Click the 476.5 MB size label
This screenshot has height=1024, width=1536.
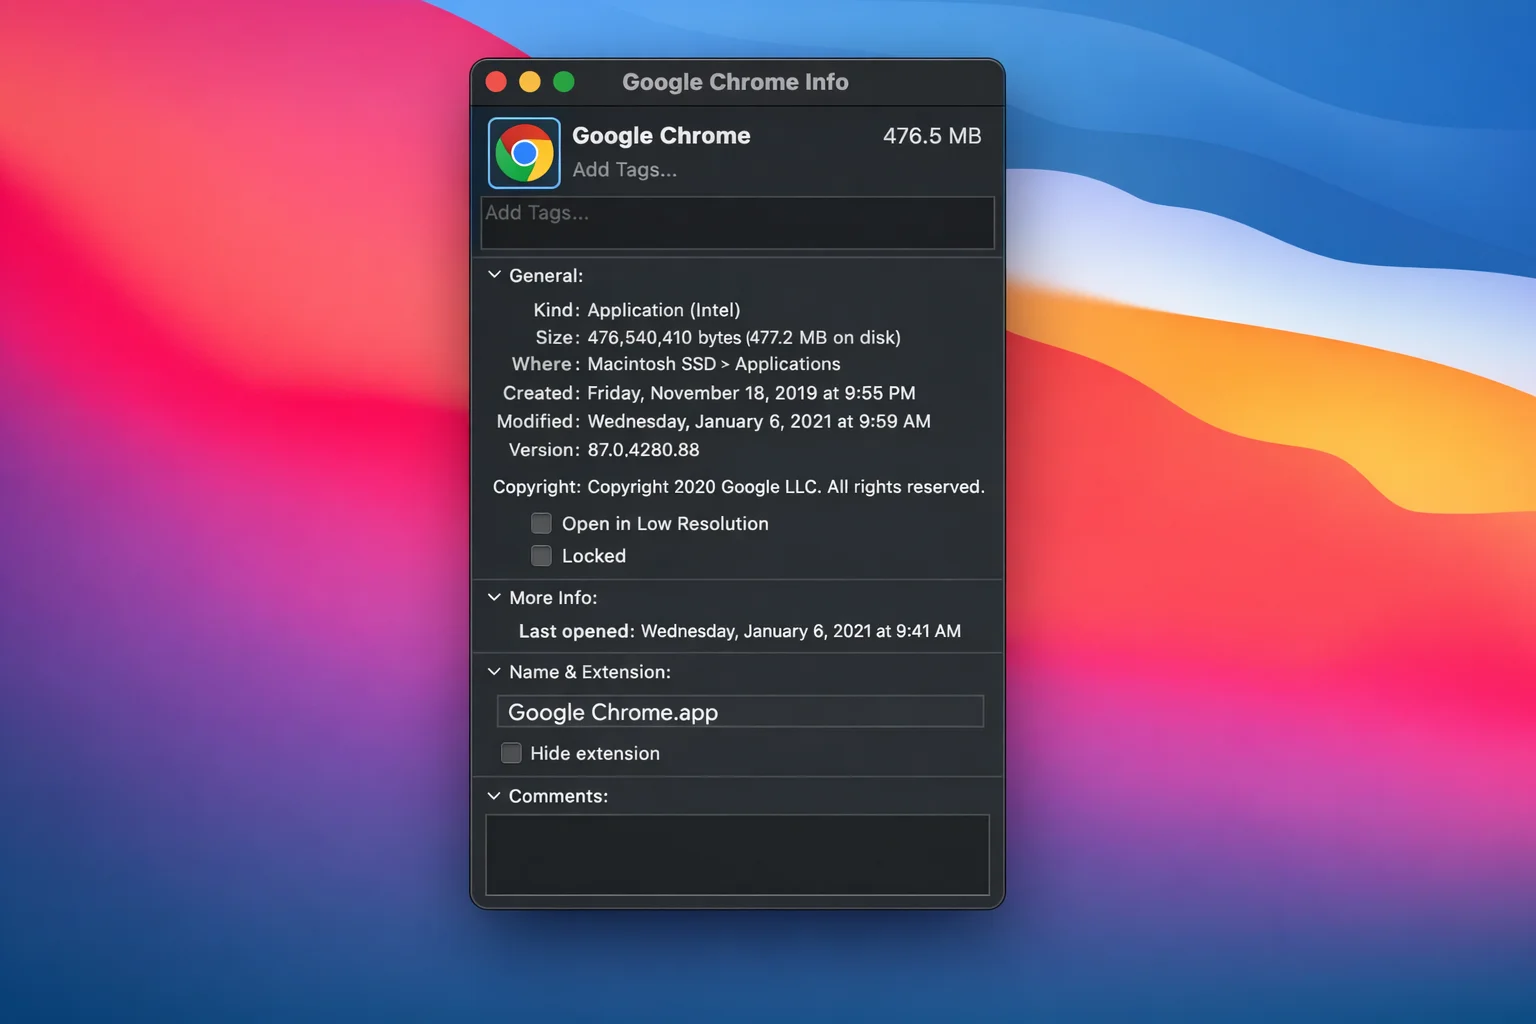pyautogui.click(x=932, y=136)
